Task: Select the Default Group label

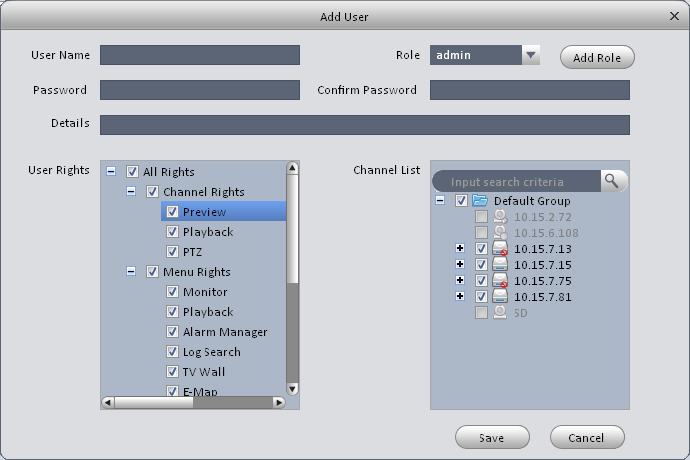Action: [532, 201]
